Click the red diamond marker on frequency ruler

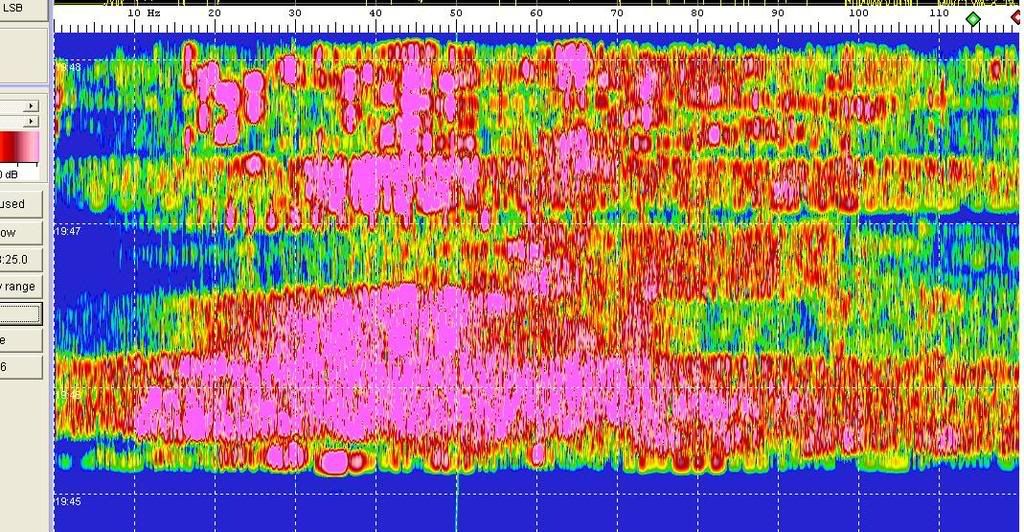pyautogui.click(x=1018, y=18)
